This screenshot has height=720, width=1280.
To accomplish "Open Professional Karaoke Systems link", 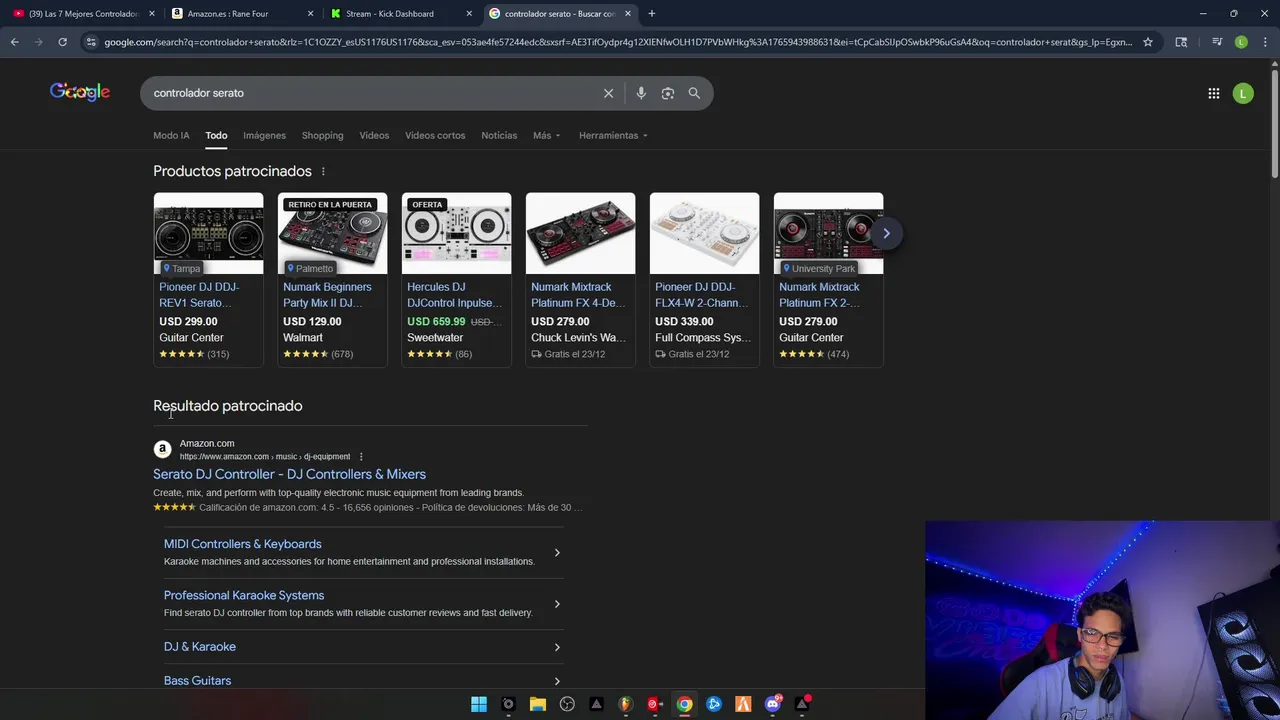I will 244,595.
